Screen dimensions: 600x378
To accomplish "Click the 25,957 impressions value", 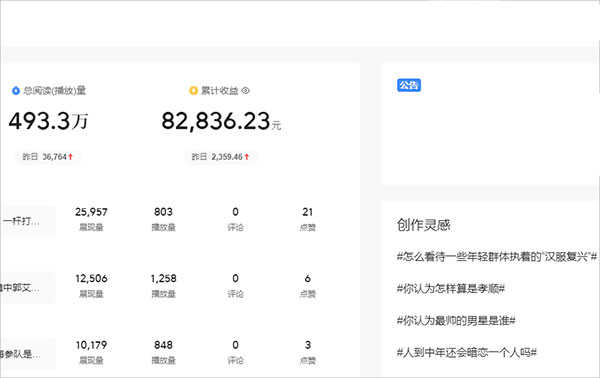I will pos(91,212).
